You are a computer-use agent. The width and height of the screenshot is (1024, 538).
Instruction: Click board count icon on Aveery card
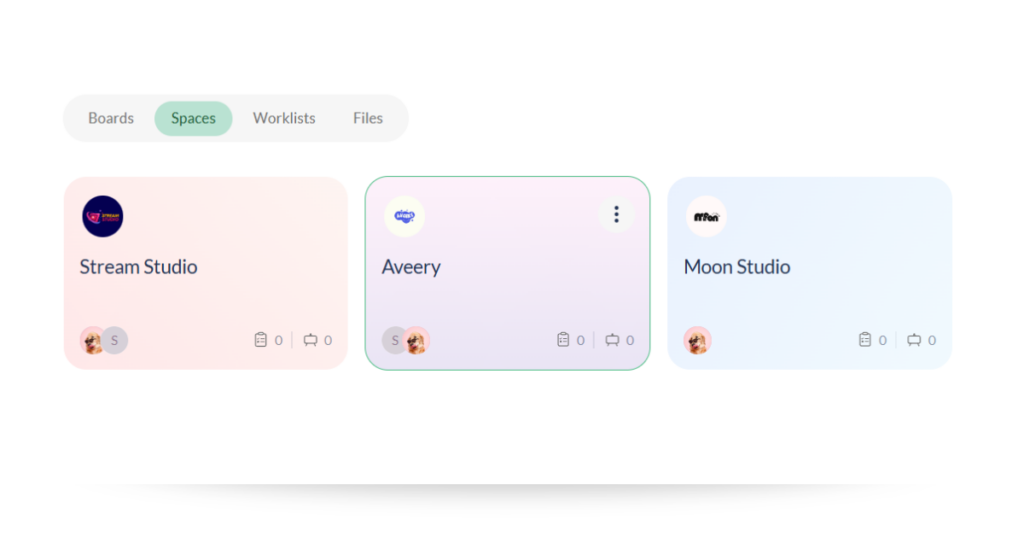point(612,340)
